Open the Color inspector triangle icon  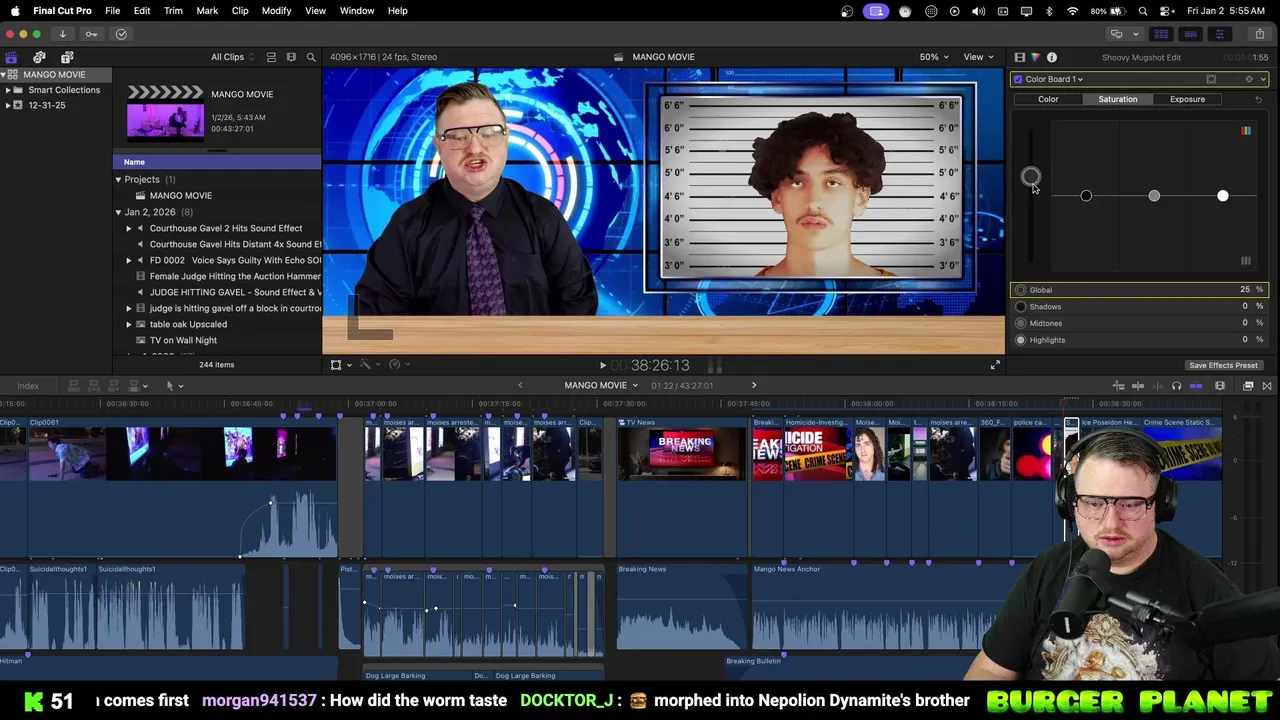pyautogui.click(x=1035, y=57)
